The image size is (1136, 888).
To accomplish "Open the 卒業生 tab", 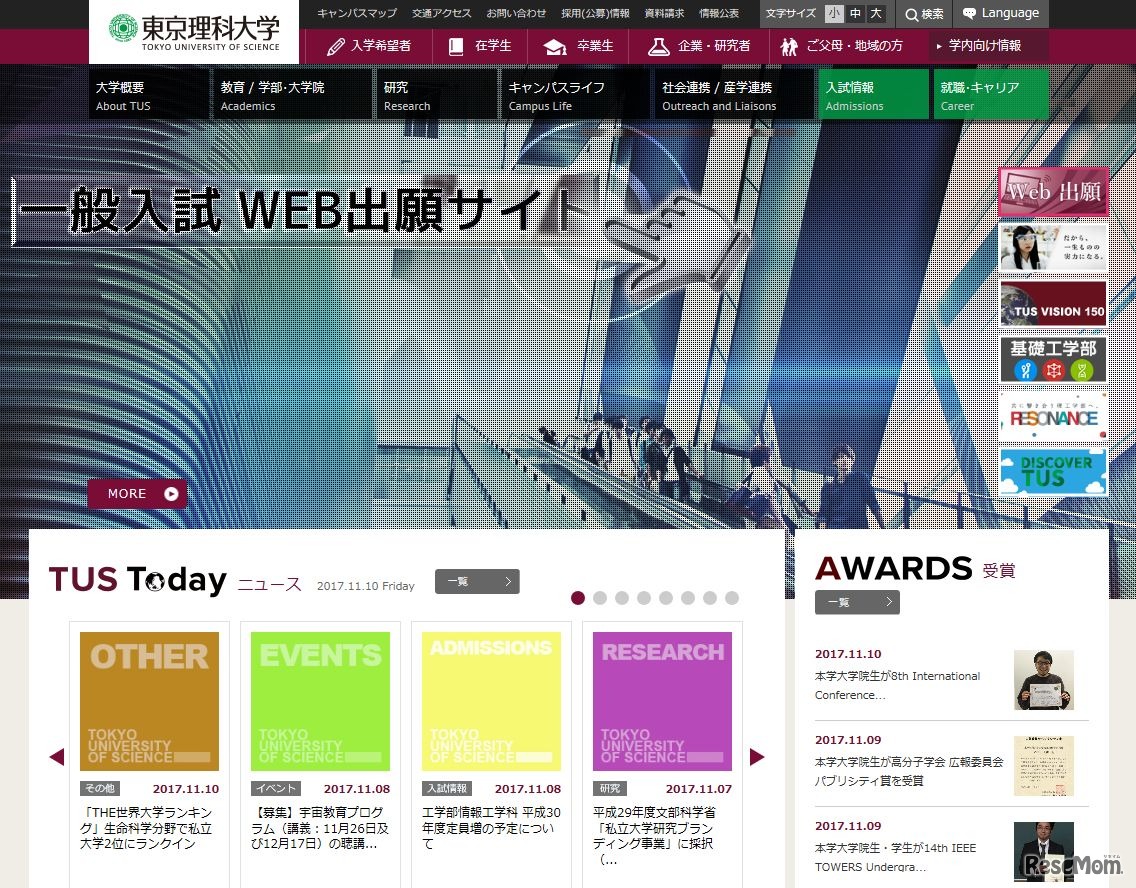I will tap(577, 46).
